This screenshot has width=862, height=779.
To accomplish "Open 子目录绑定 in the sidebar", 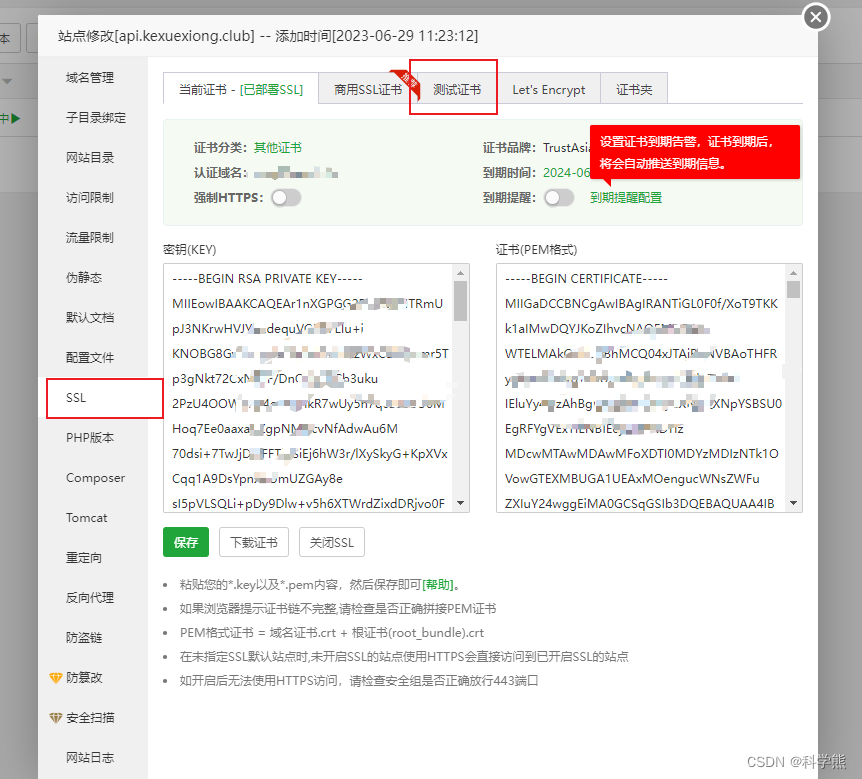I will 96,118.
